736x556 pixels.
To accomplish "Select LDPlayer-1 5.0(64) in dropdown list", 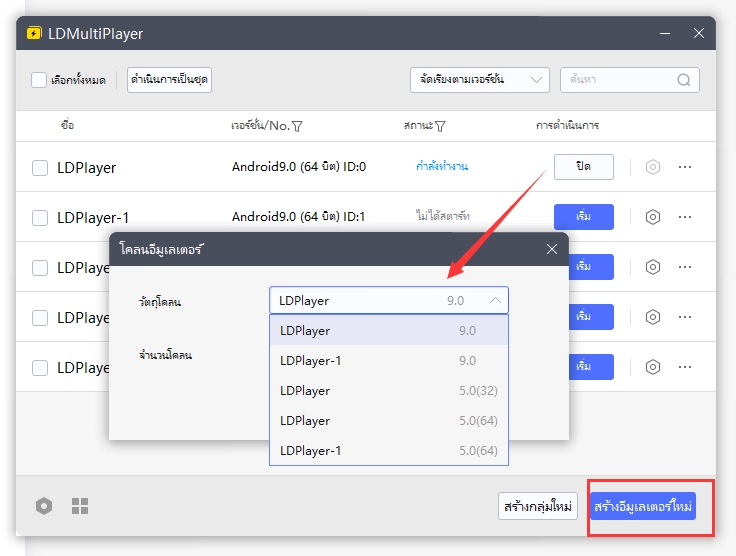I will [x=389, y=450].
